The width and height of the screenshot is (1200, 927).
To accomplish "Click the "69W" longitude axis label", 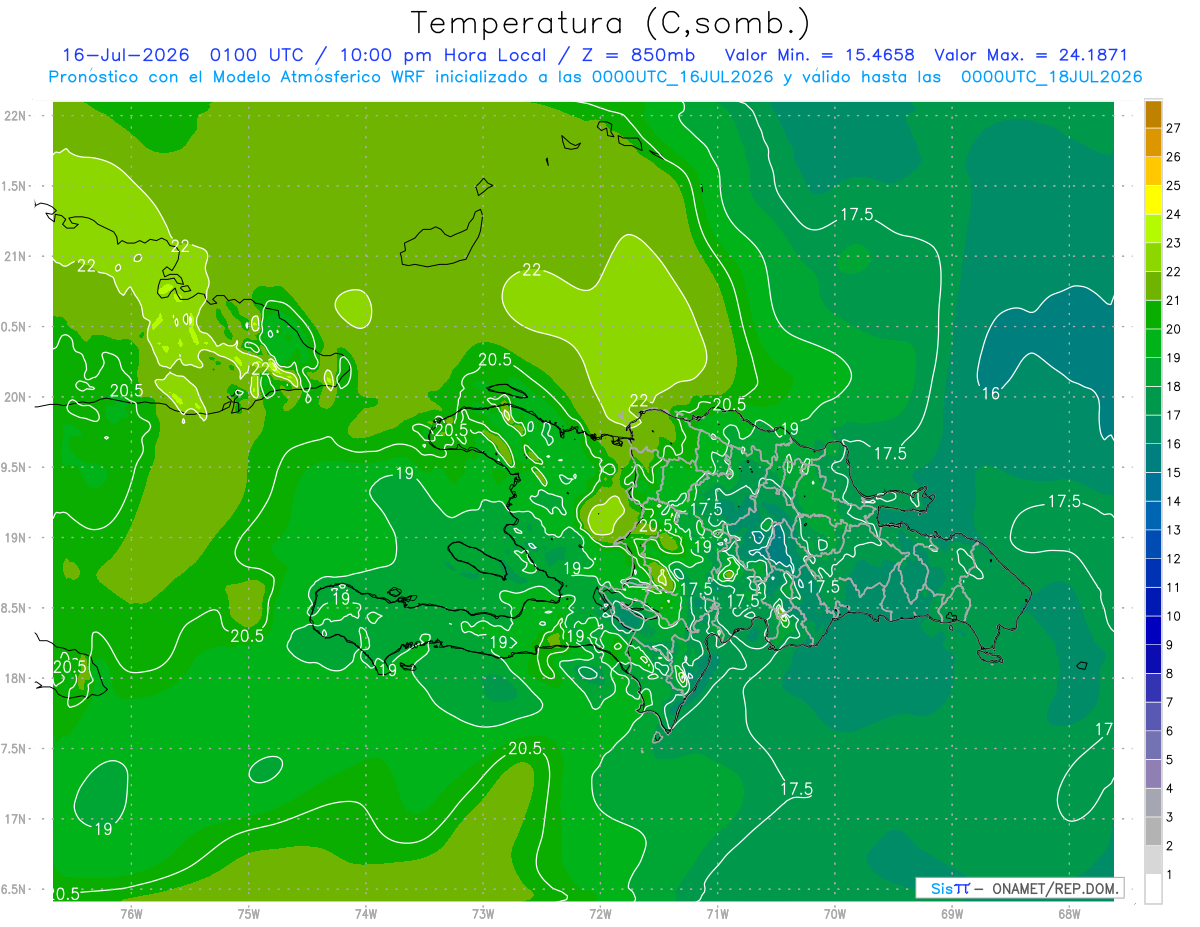I will 951,913.
